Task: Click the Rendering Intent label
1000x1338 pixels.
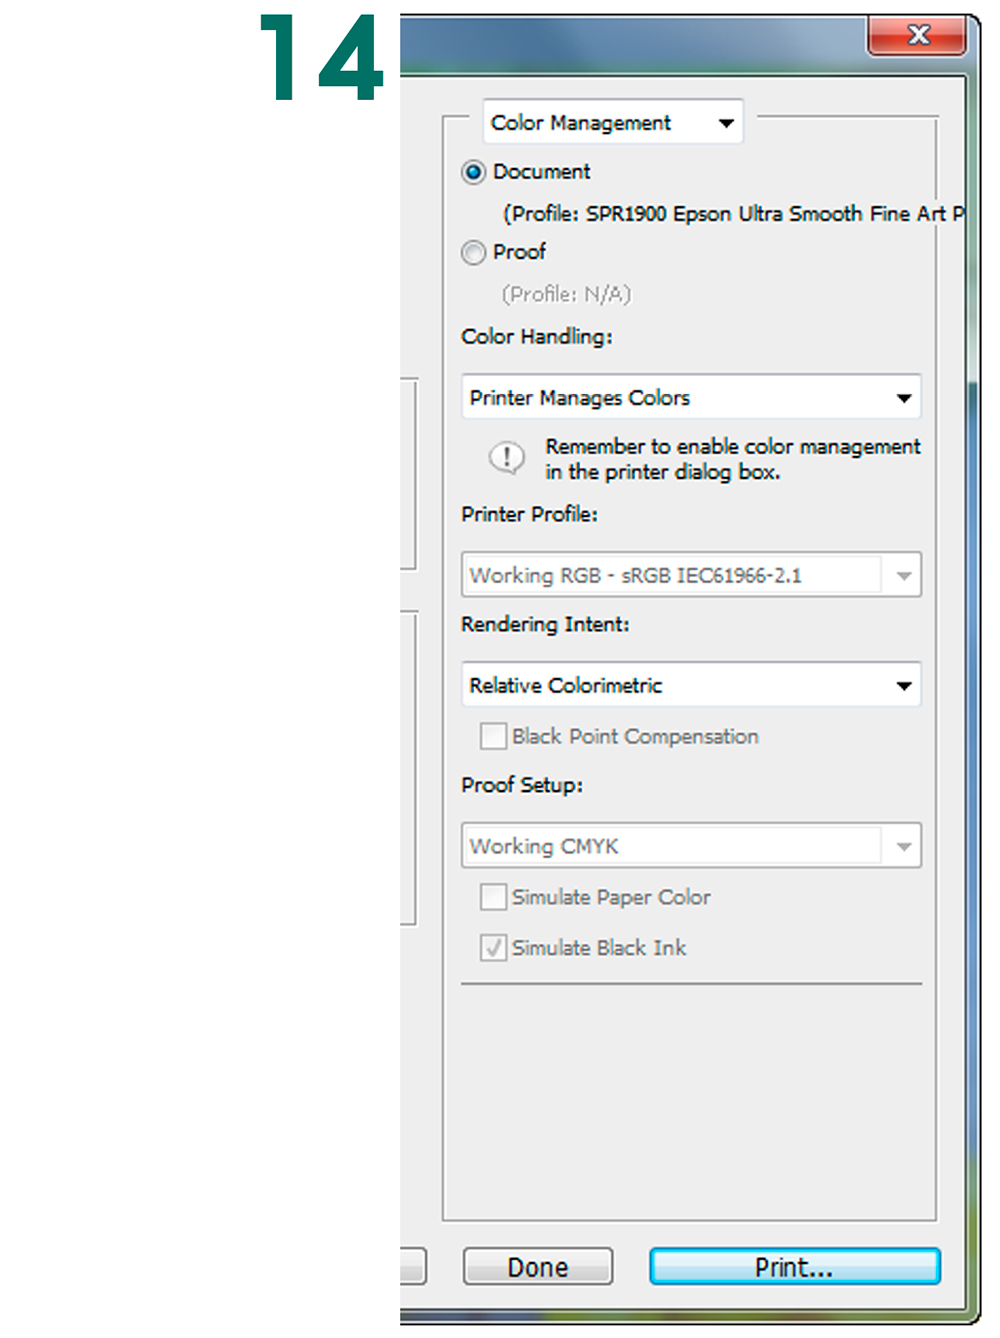Action: [x=545, y=625]
